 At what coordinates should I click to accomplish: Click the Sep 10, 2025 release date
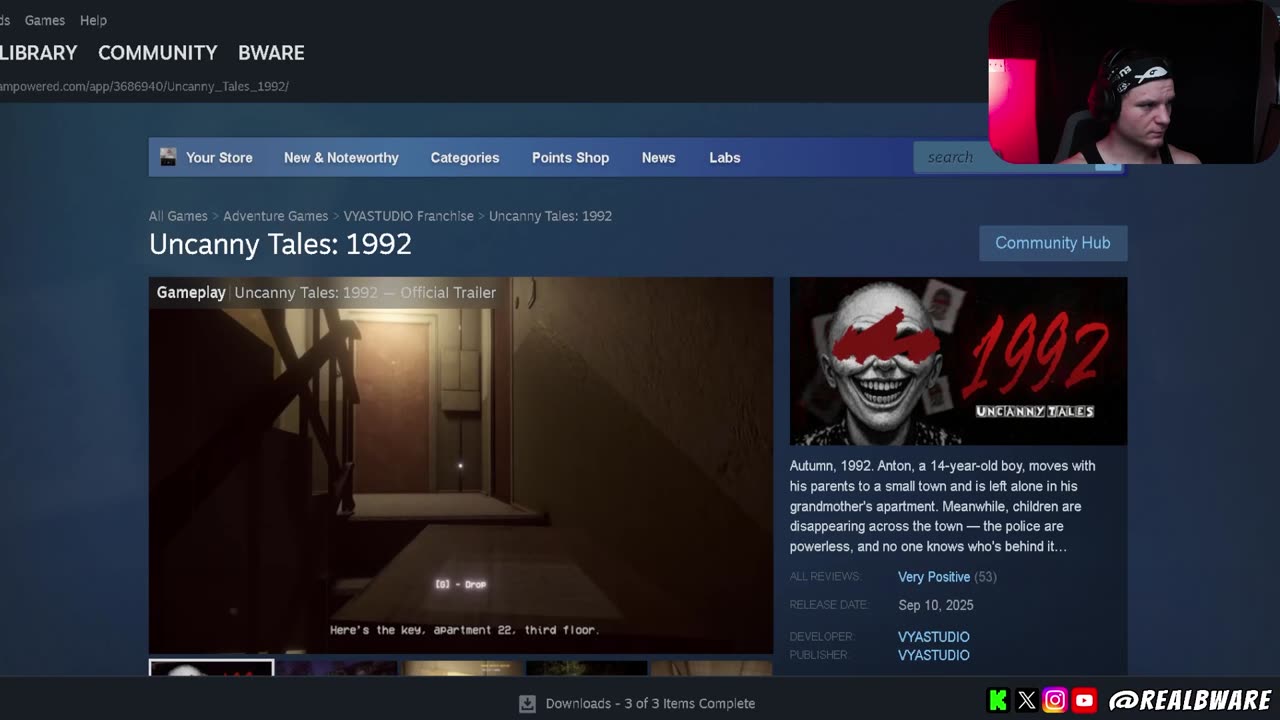935,605
